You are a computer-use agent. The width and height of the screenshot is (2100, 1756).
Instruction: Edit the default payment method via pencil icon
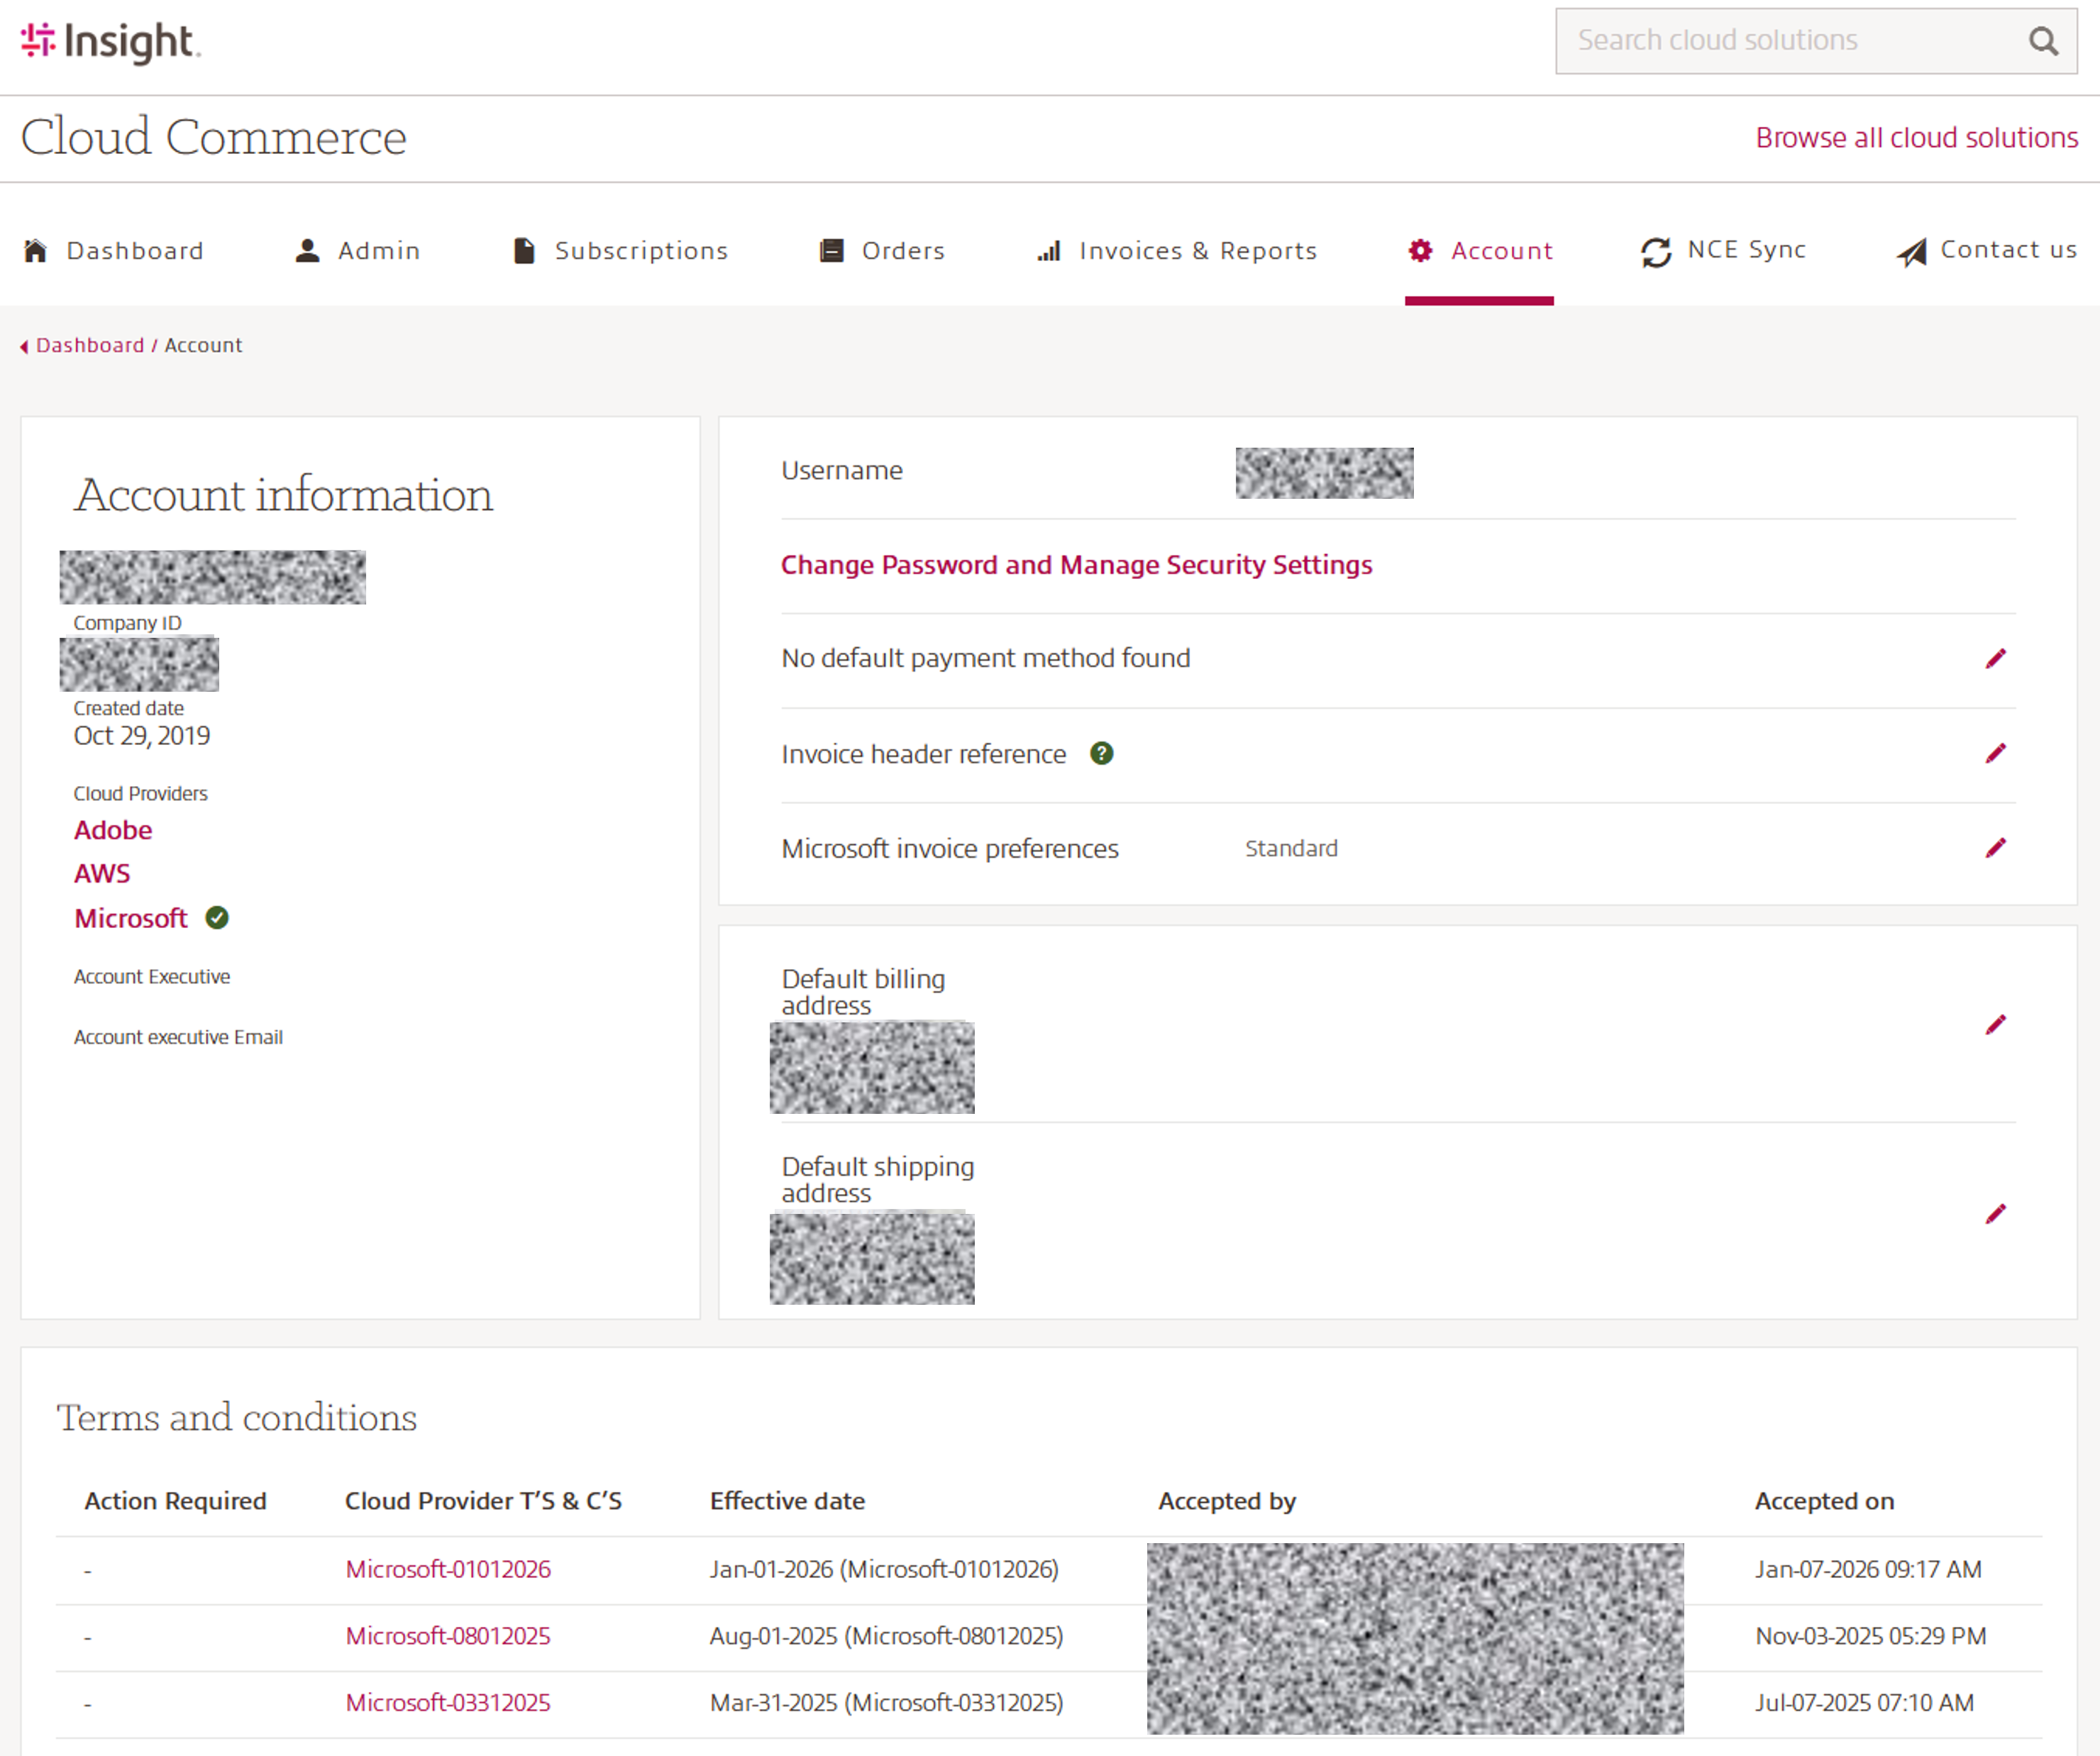click(x=1997, y=658)
